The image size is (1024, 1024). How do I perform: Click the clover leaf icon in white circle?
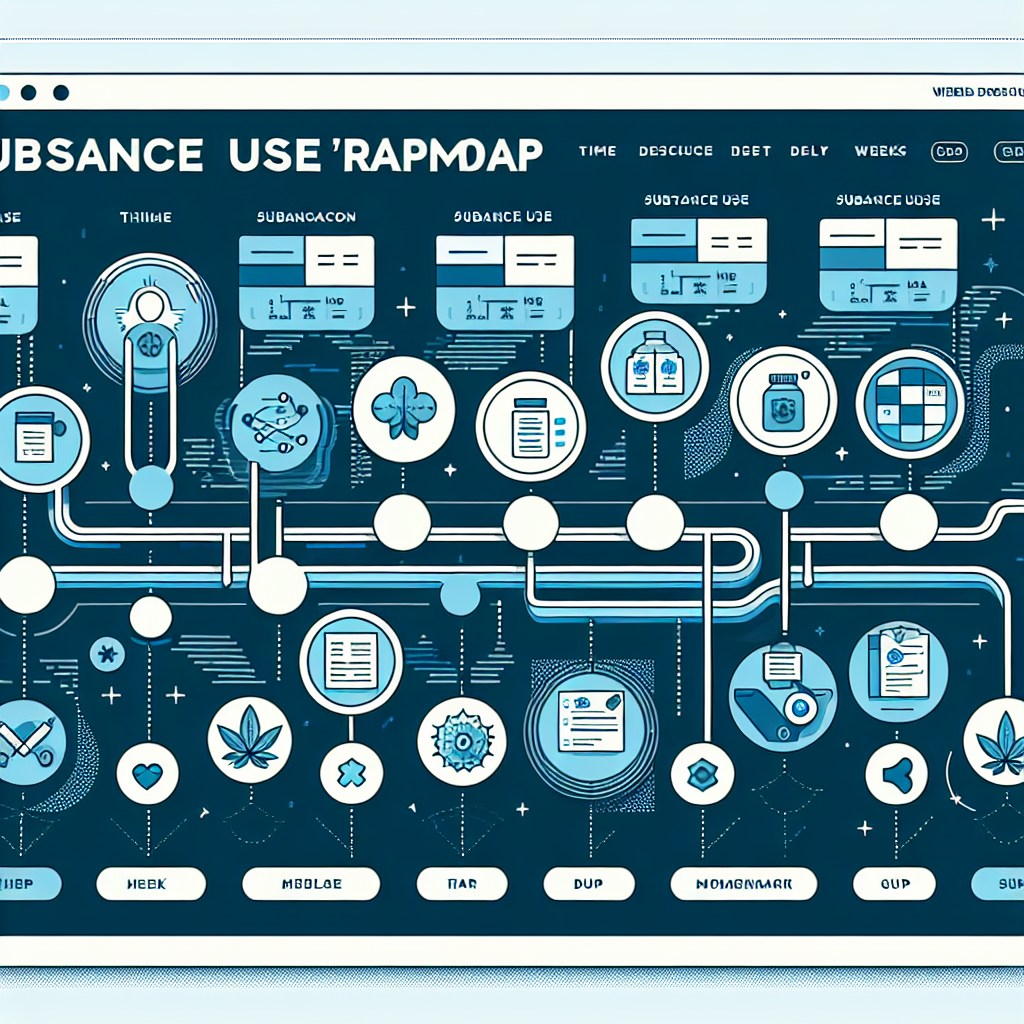coord(403,408)
